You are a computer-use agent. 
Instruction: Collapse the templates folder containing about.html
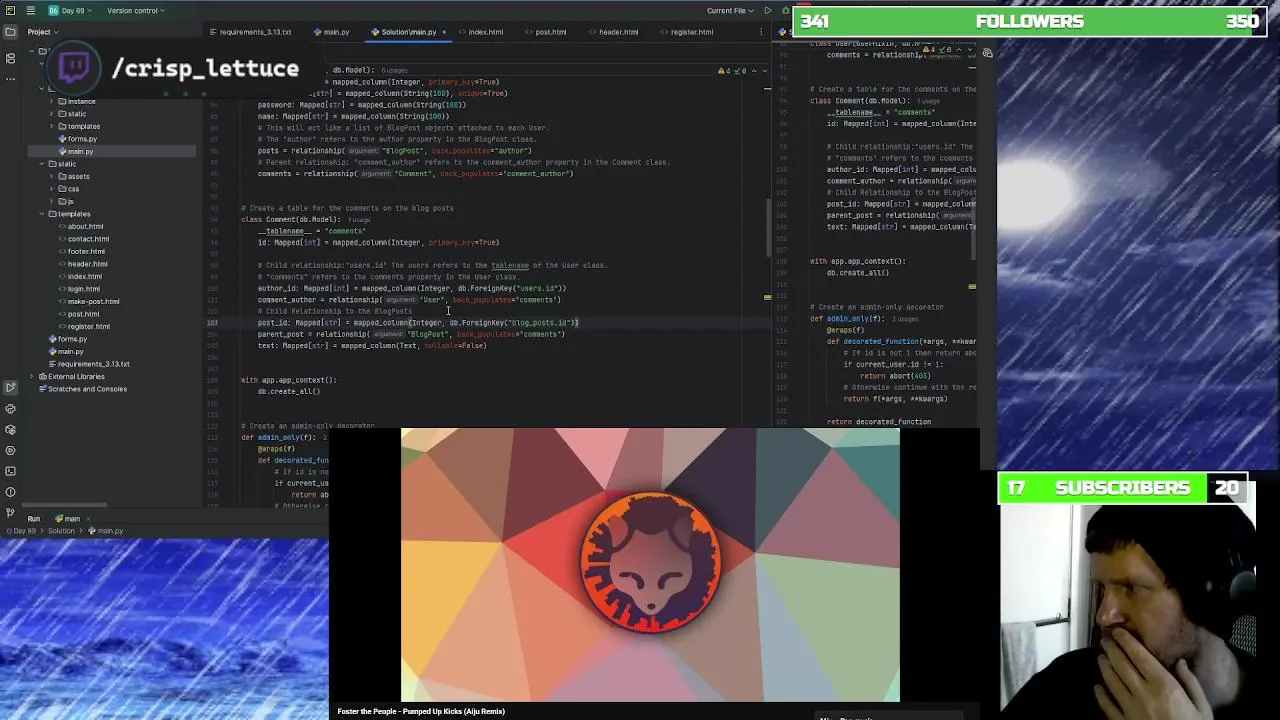click(44, 214)
